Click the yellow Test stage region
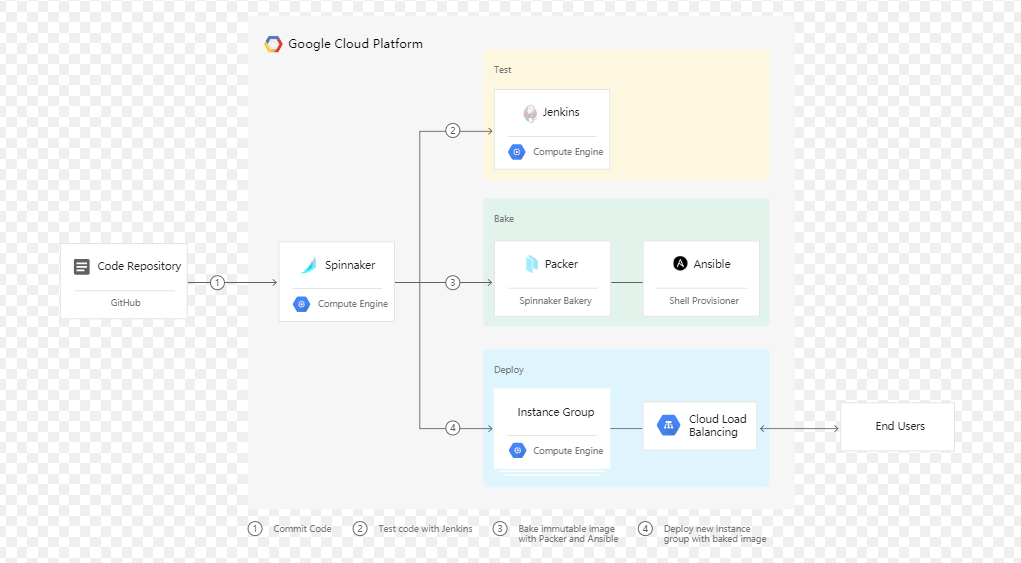The width and height of the screenshot is (1021, 563). click(x=626, y=115)
